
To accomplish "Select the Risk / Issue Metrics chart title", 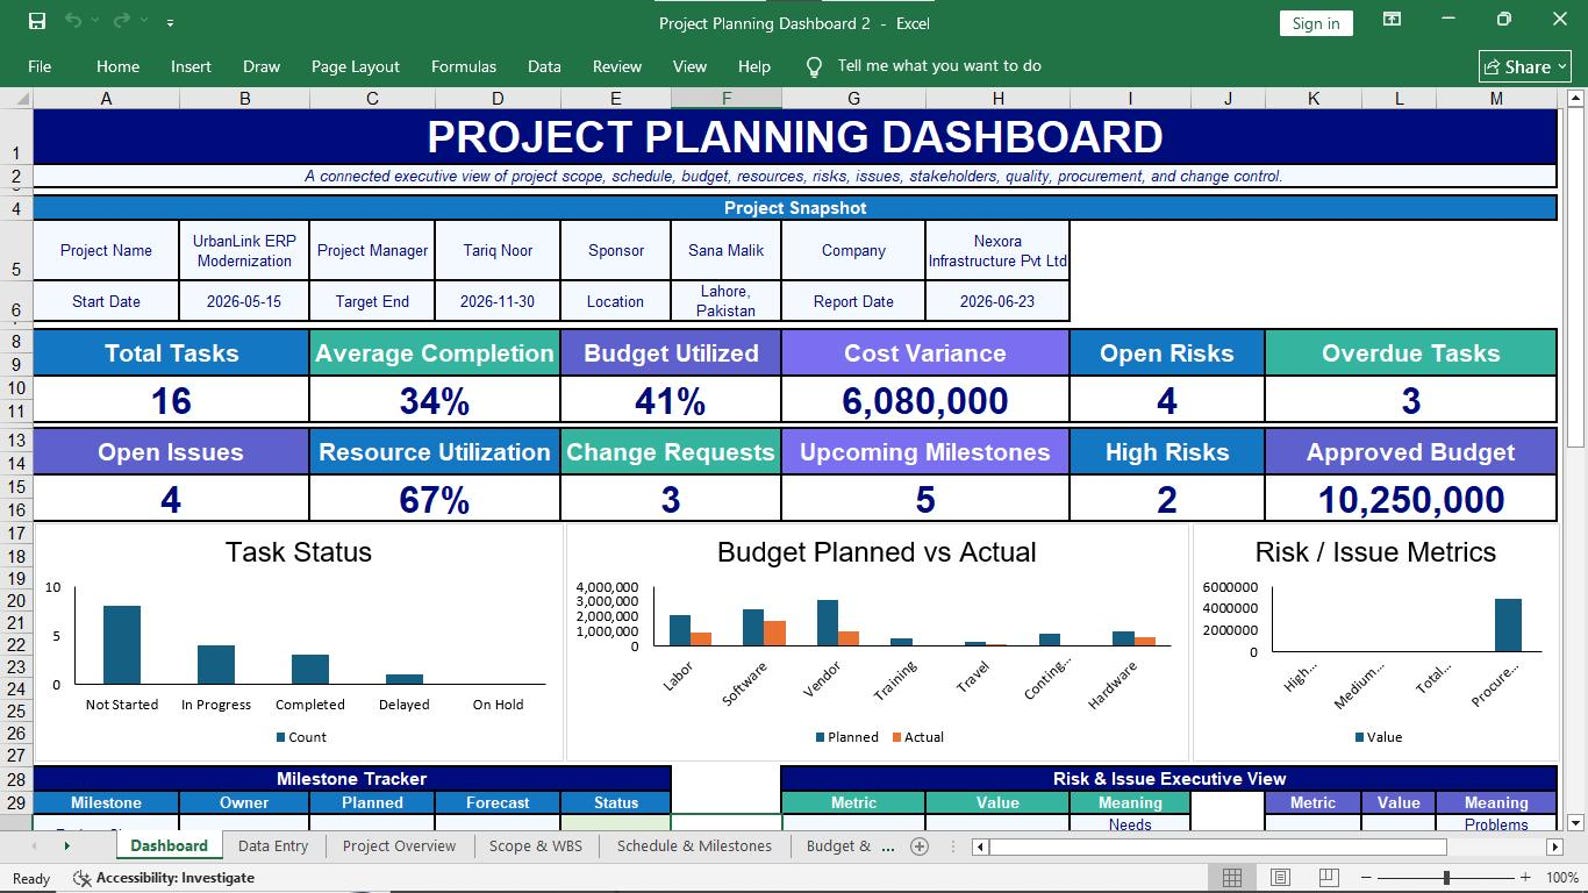I will tap(1375, 552).
